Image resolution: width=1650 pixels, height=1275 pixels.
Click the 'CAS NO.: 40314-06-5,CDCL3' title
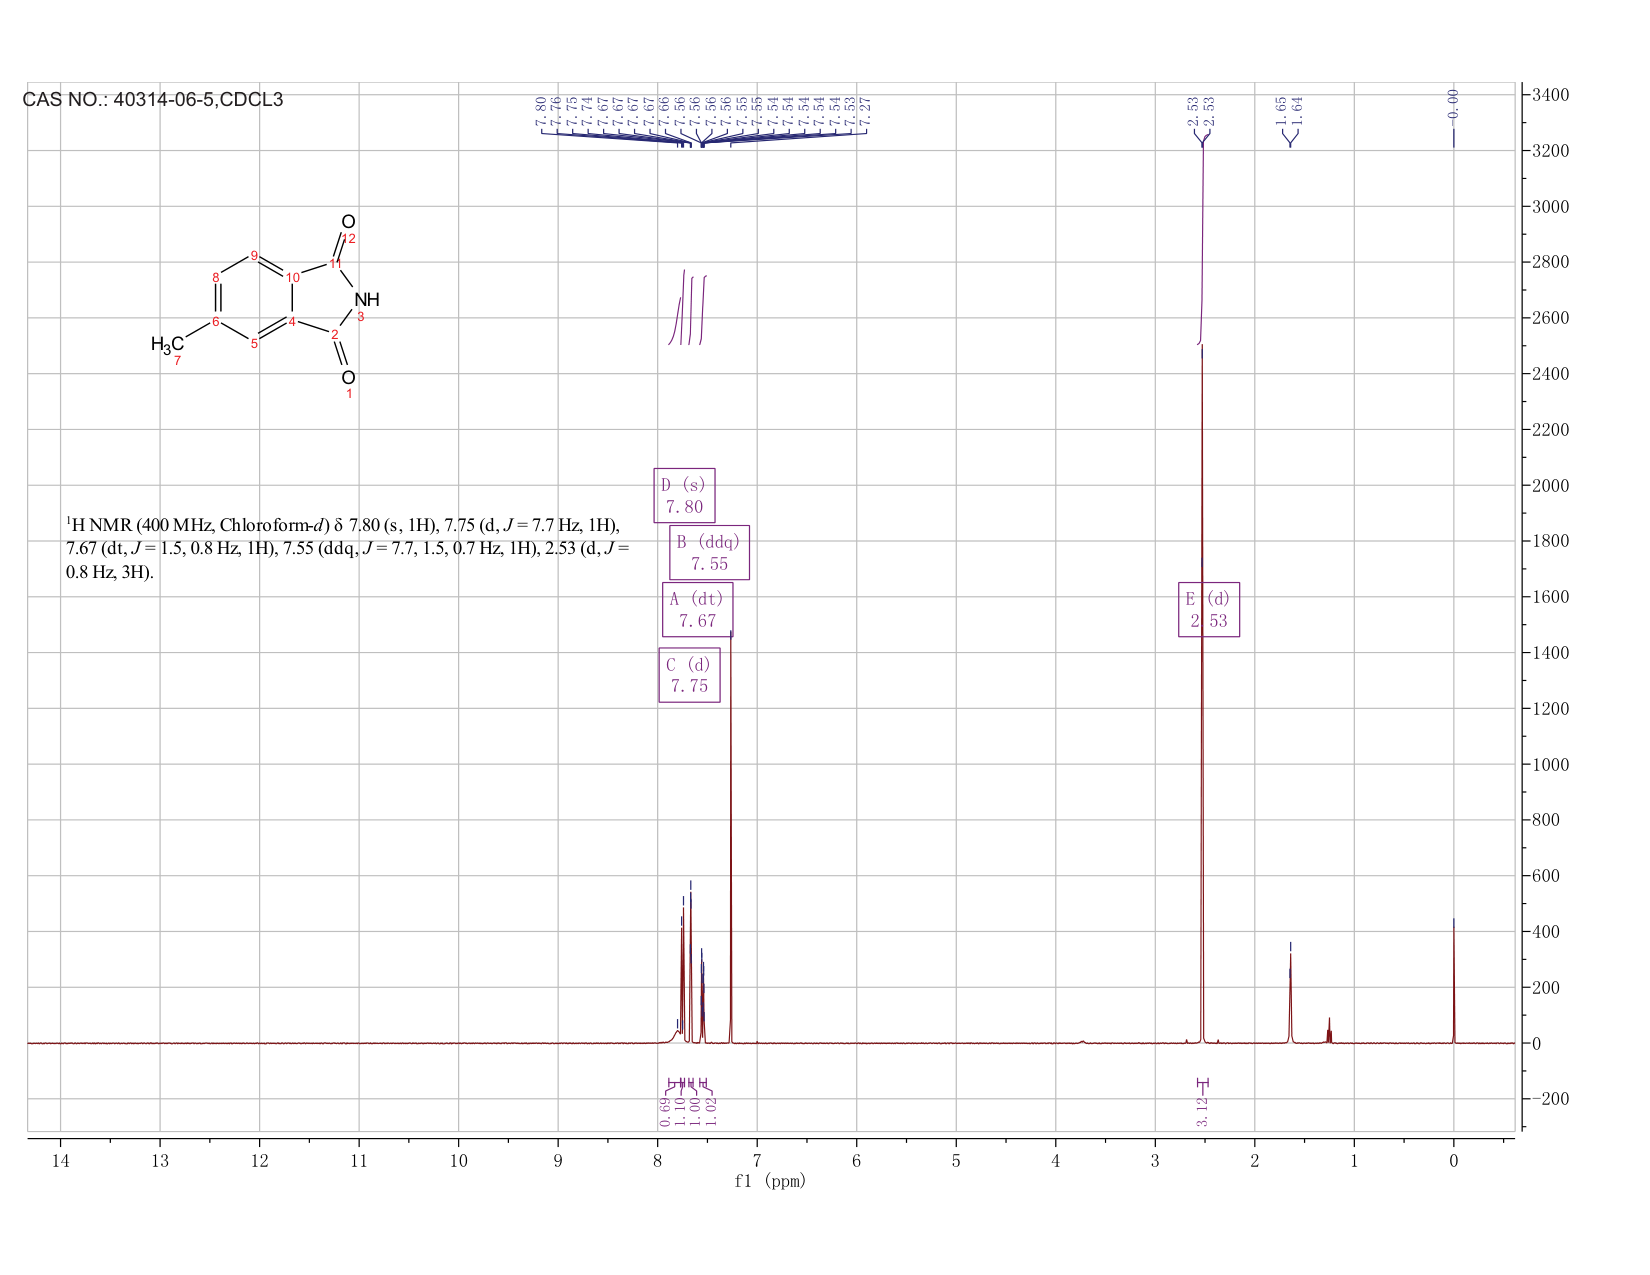click(153, 100)
